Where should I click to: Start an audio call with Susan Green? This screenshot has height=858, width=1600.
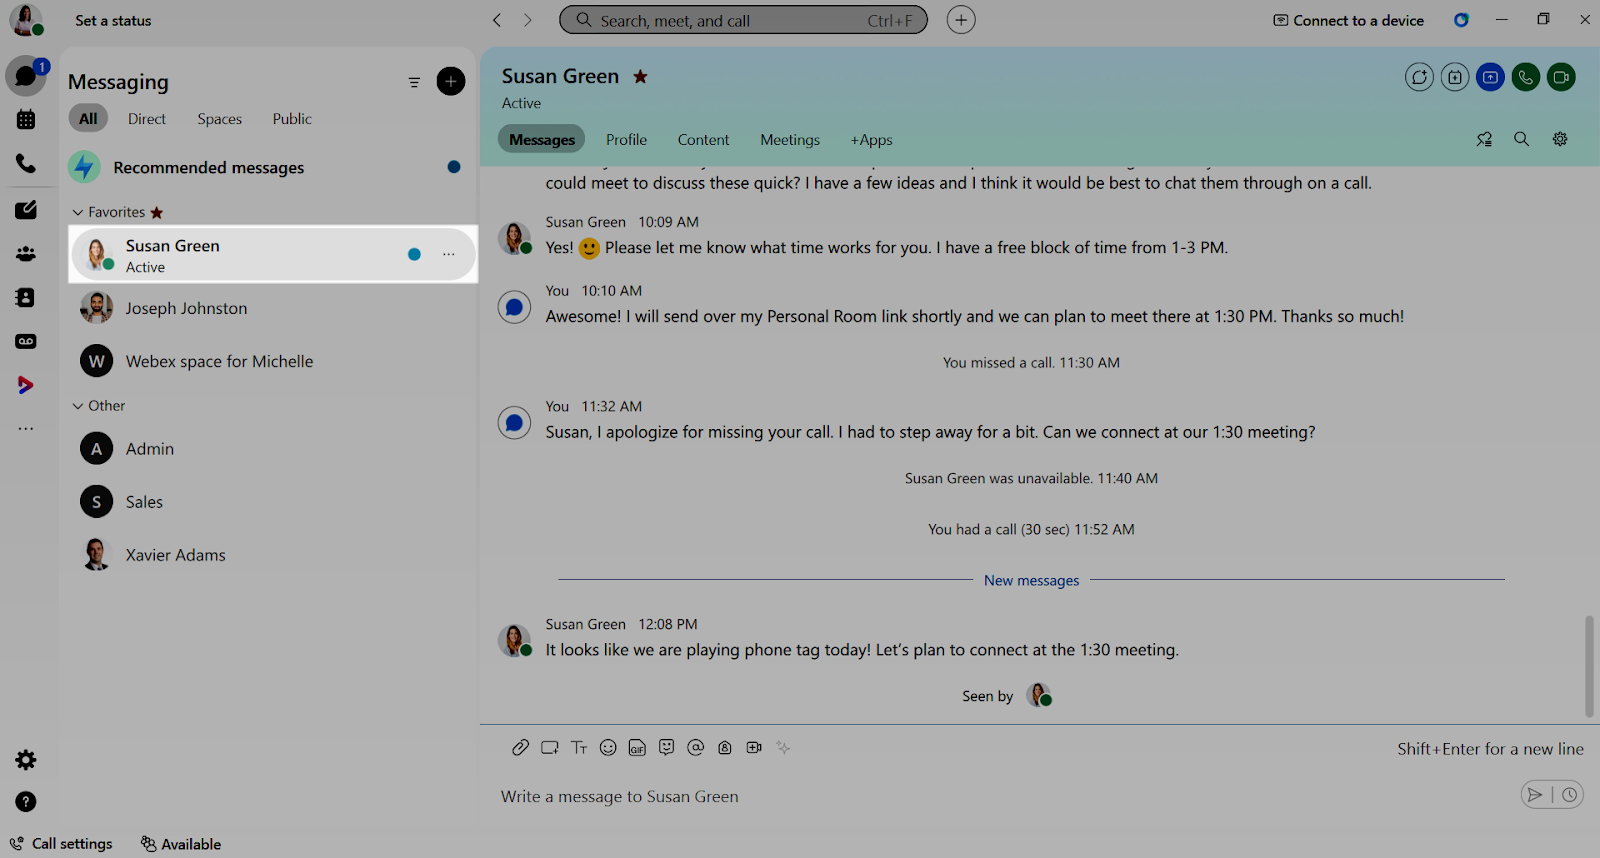1526,77
